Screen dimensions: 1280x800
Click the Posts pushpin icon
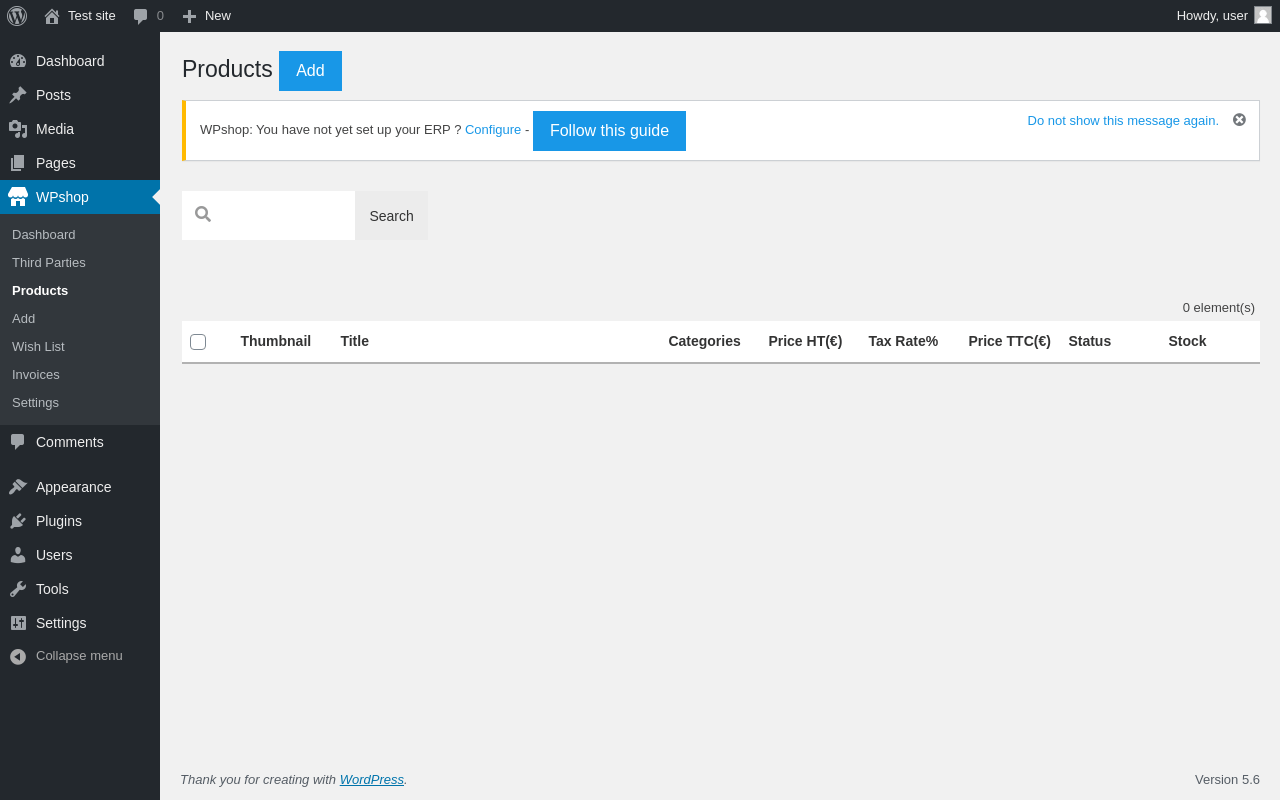pyautogui.click(x=18, y=95)
